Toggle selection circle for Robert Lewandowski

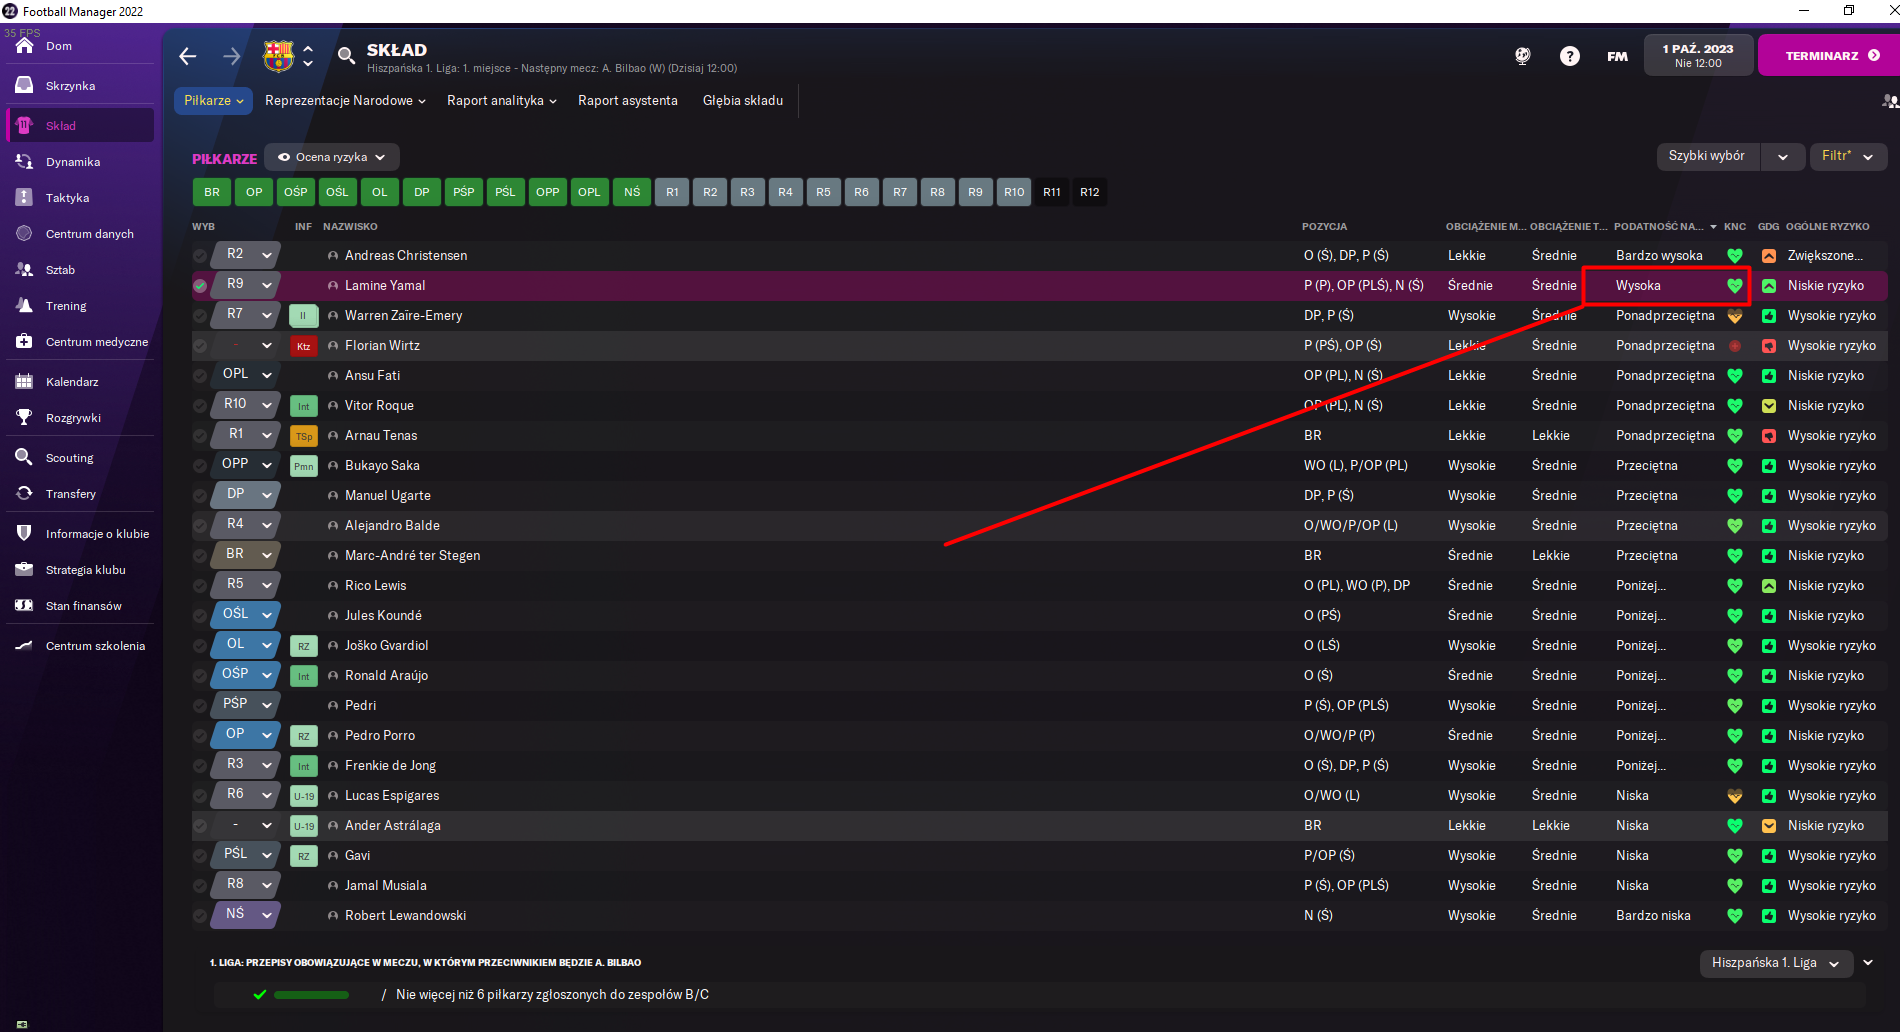click(x=200, y=916)
